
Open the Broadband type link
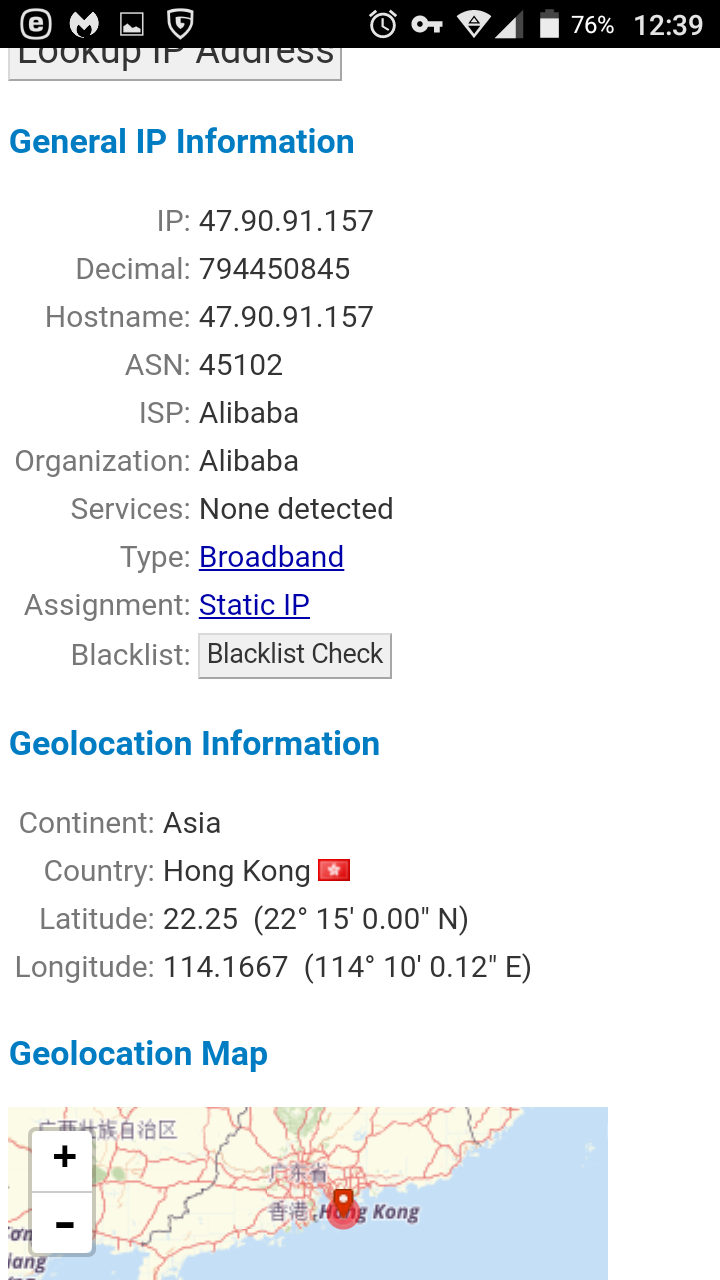(x=271, y=557)
